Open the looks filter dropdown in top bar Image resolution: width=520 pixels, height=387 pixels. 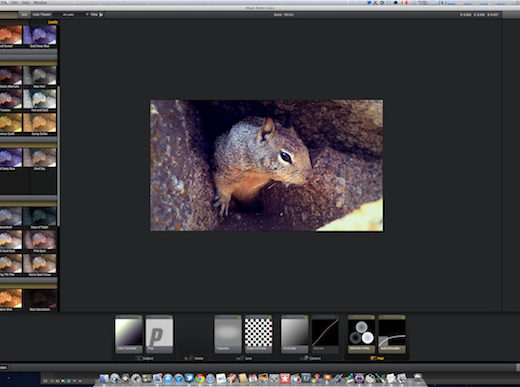[75, 14]
